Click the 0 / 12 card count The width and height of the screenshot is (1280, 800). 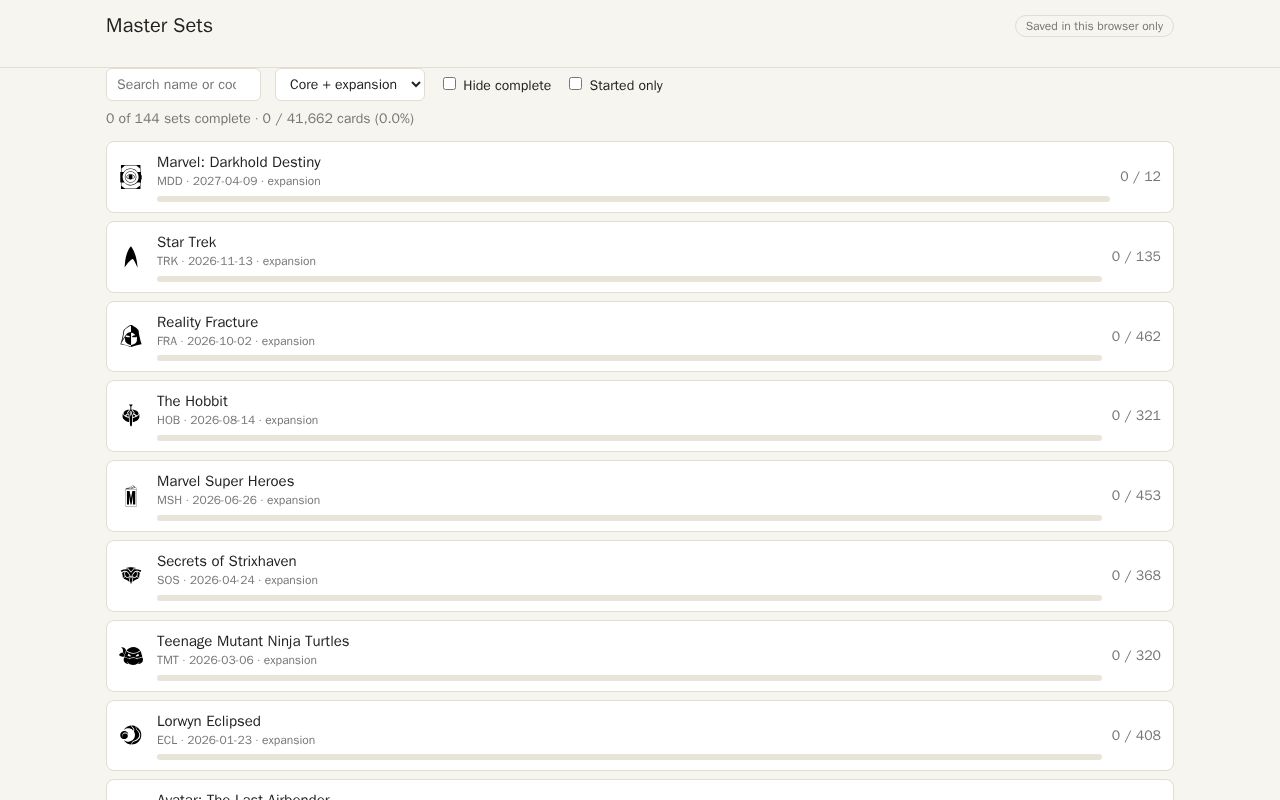click(x=1140, y=176)
